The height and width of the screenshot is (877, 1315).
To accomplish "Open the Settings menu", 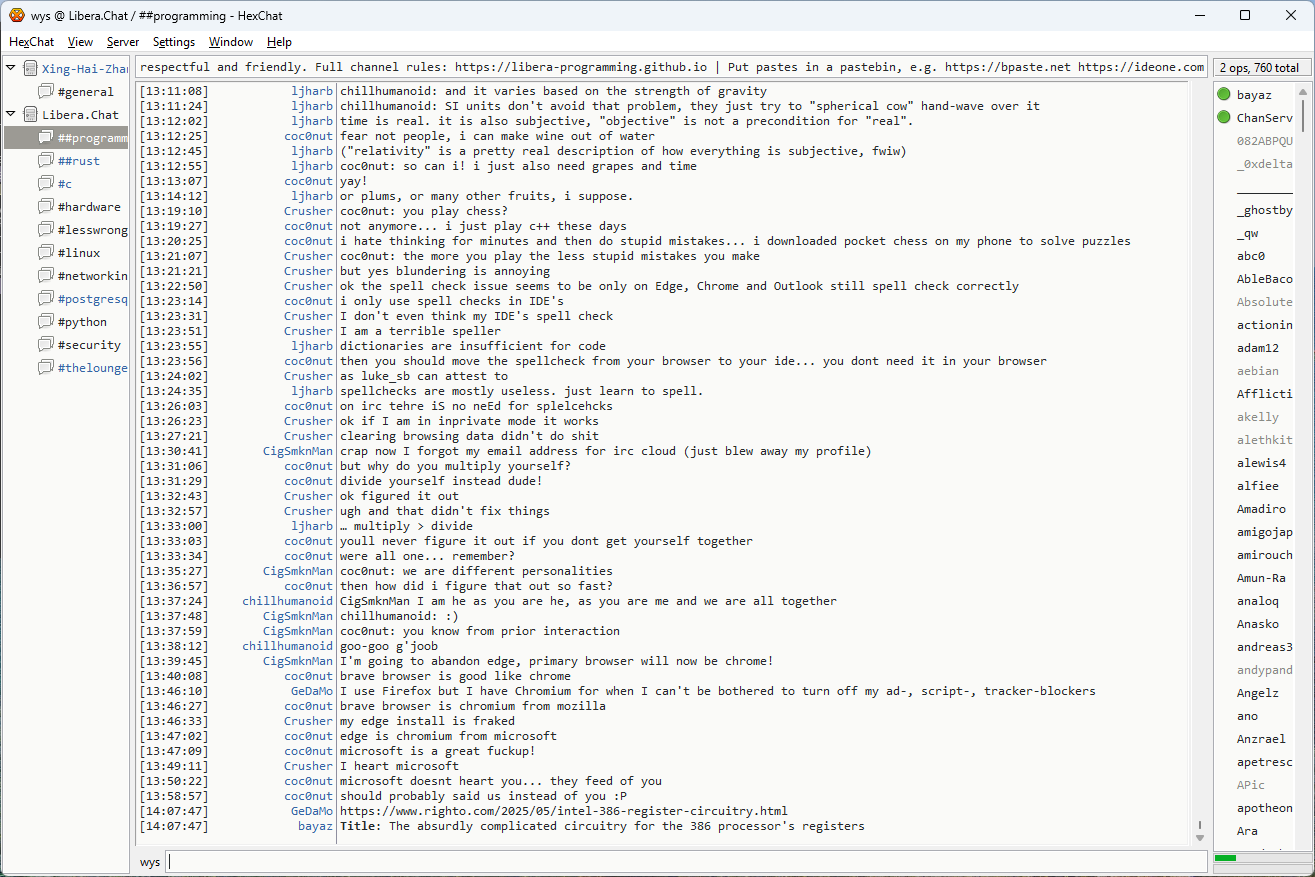I will [x=174, y=42].
